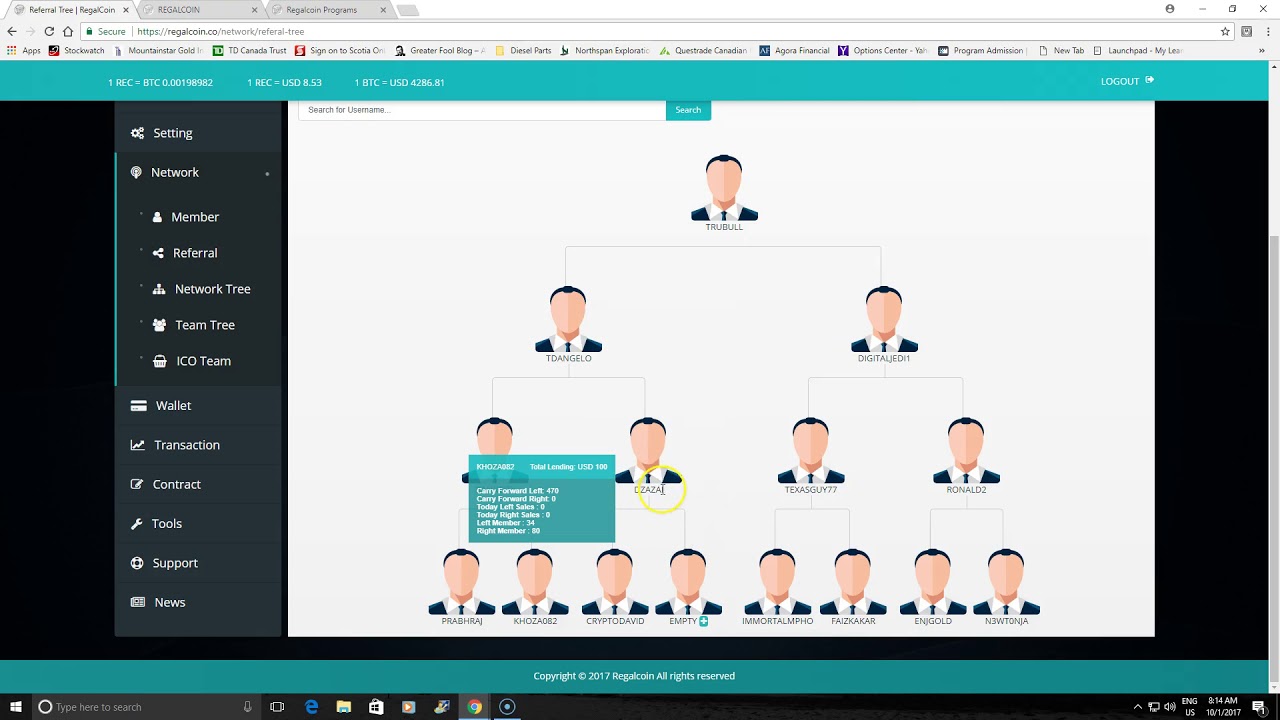This screenshot has height=720, width=1280.
Task: Open the Setting sidebar item
Action: point(199,133)
